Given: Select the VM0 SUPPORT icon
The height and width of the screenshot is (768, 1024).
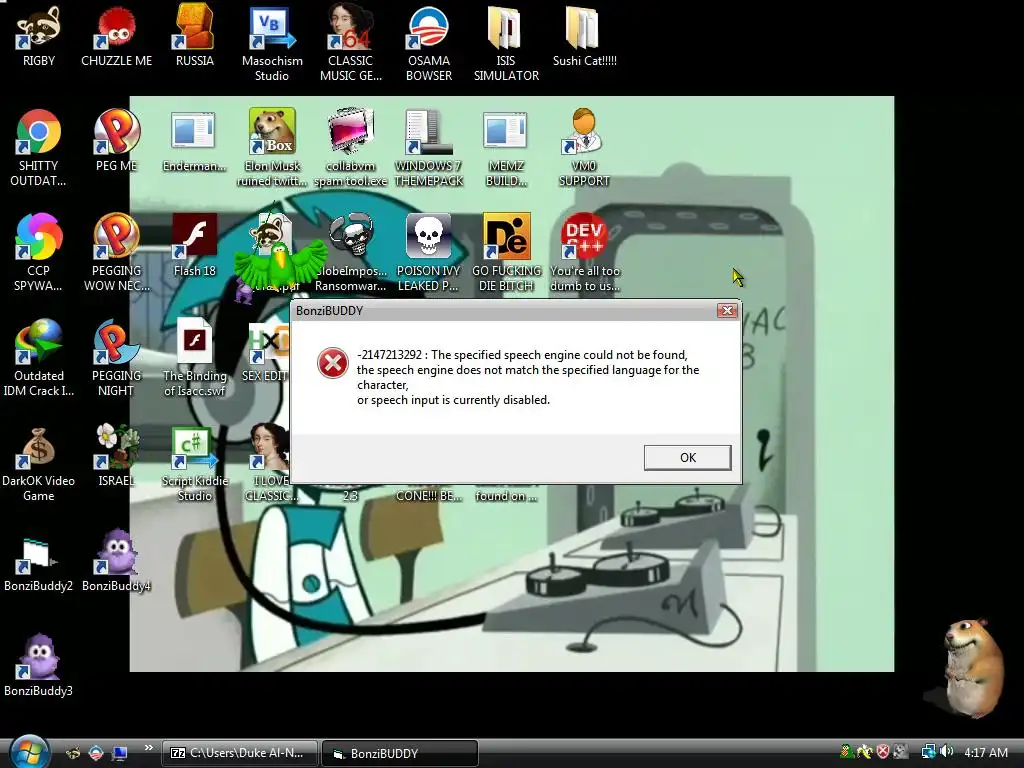Looking at the screenshot, I should (584, 148).
